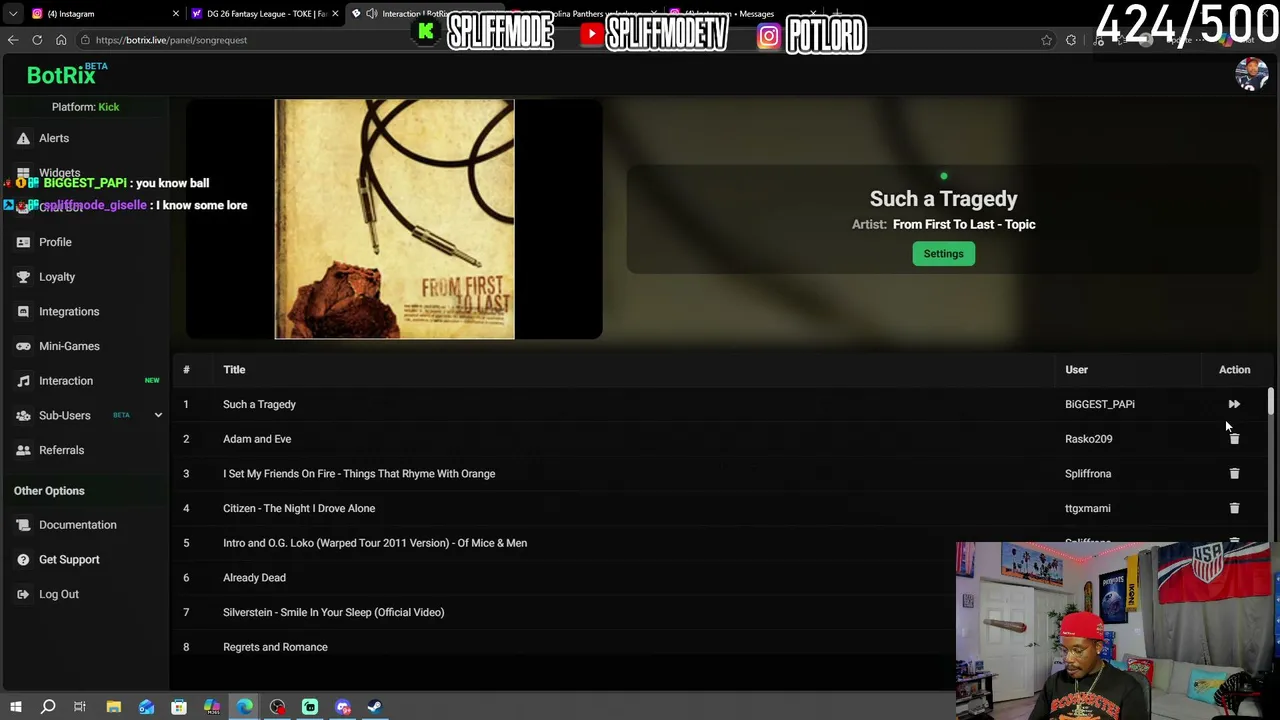Image resolution: width=1280 pixels, height=720 pixels.
Task: Select Citizen - The Night I Drove Alone
Action: pyautogui.click(x=299, y=508)
